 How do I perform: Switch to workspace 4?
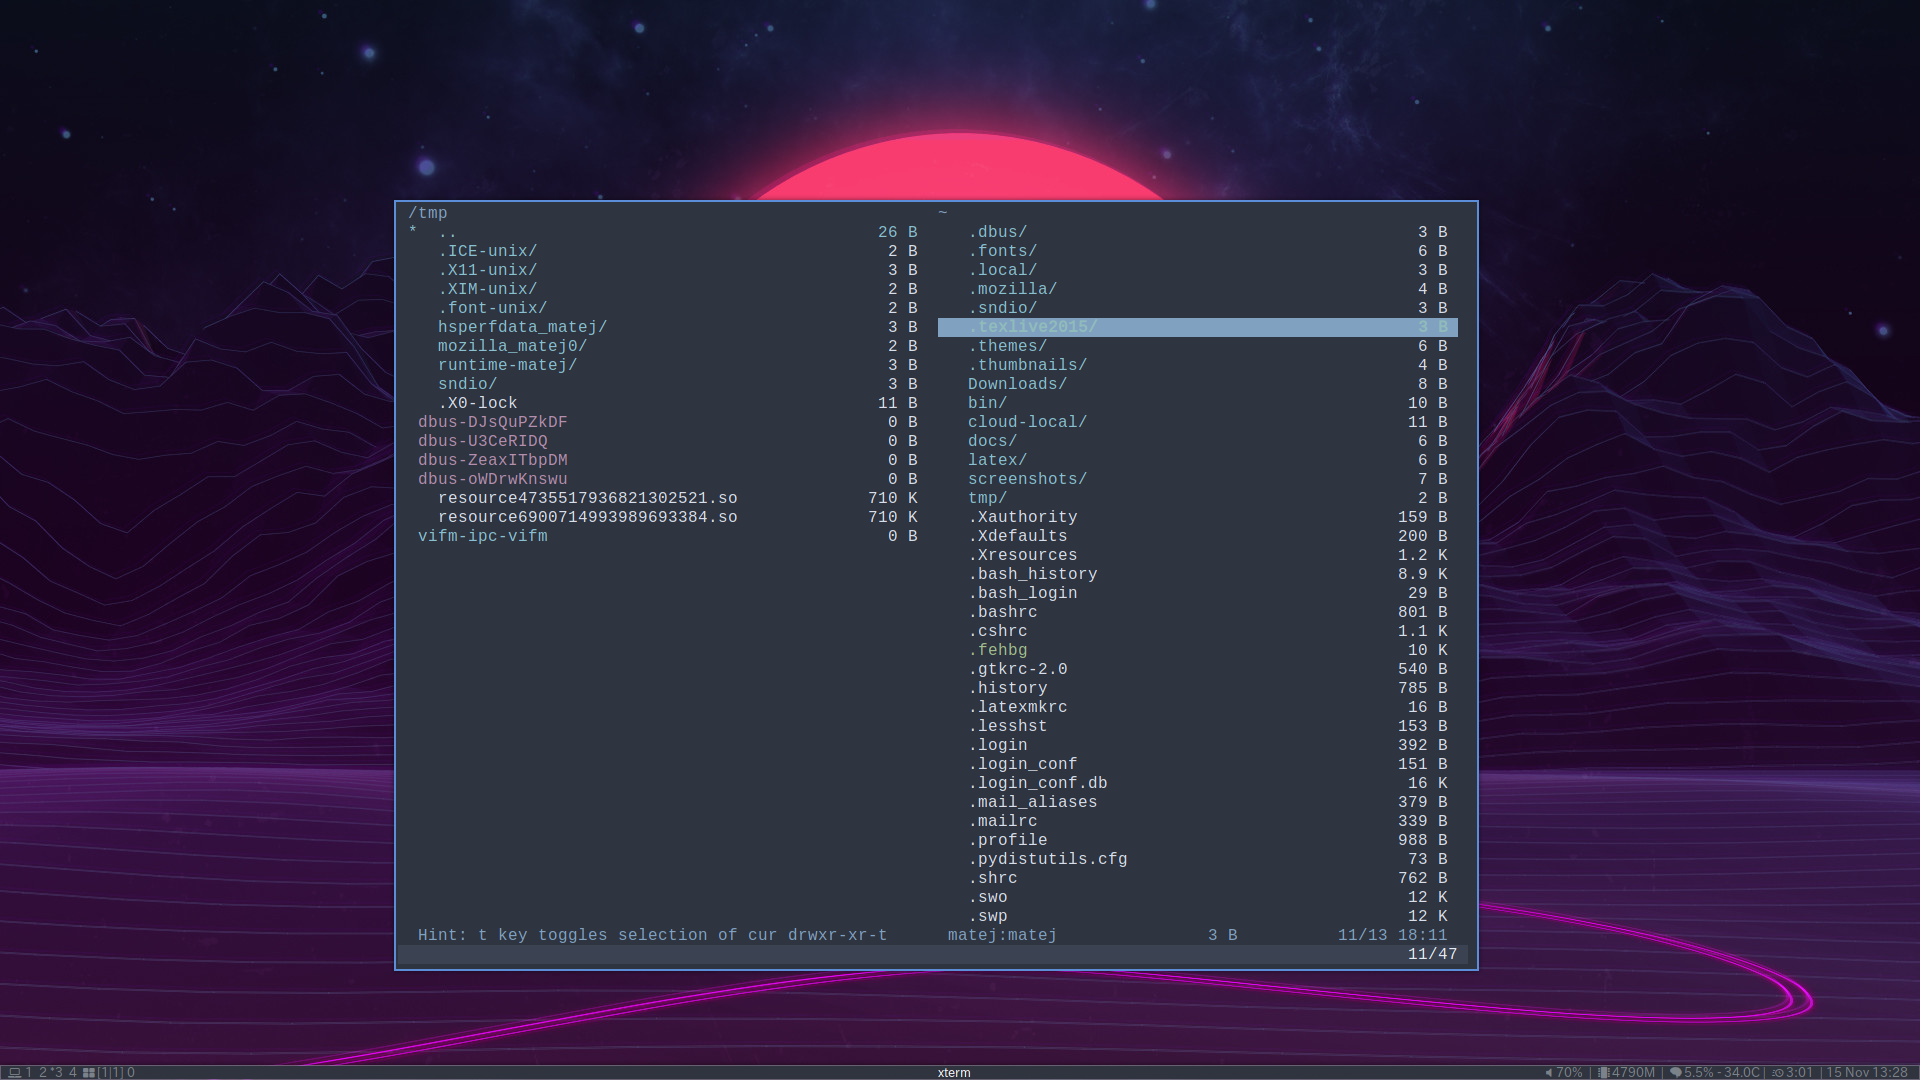(x=73, y=1072)
